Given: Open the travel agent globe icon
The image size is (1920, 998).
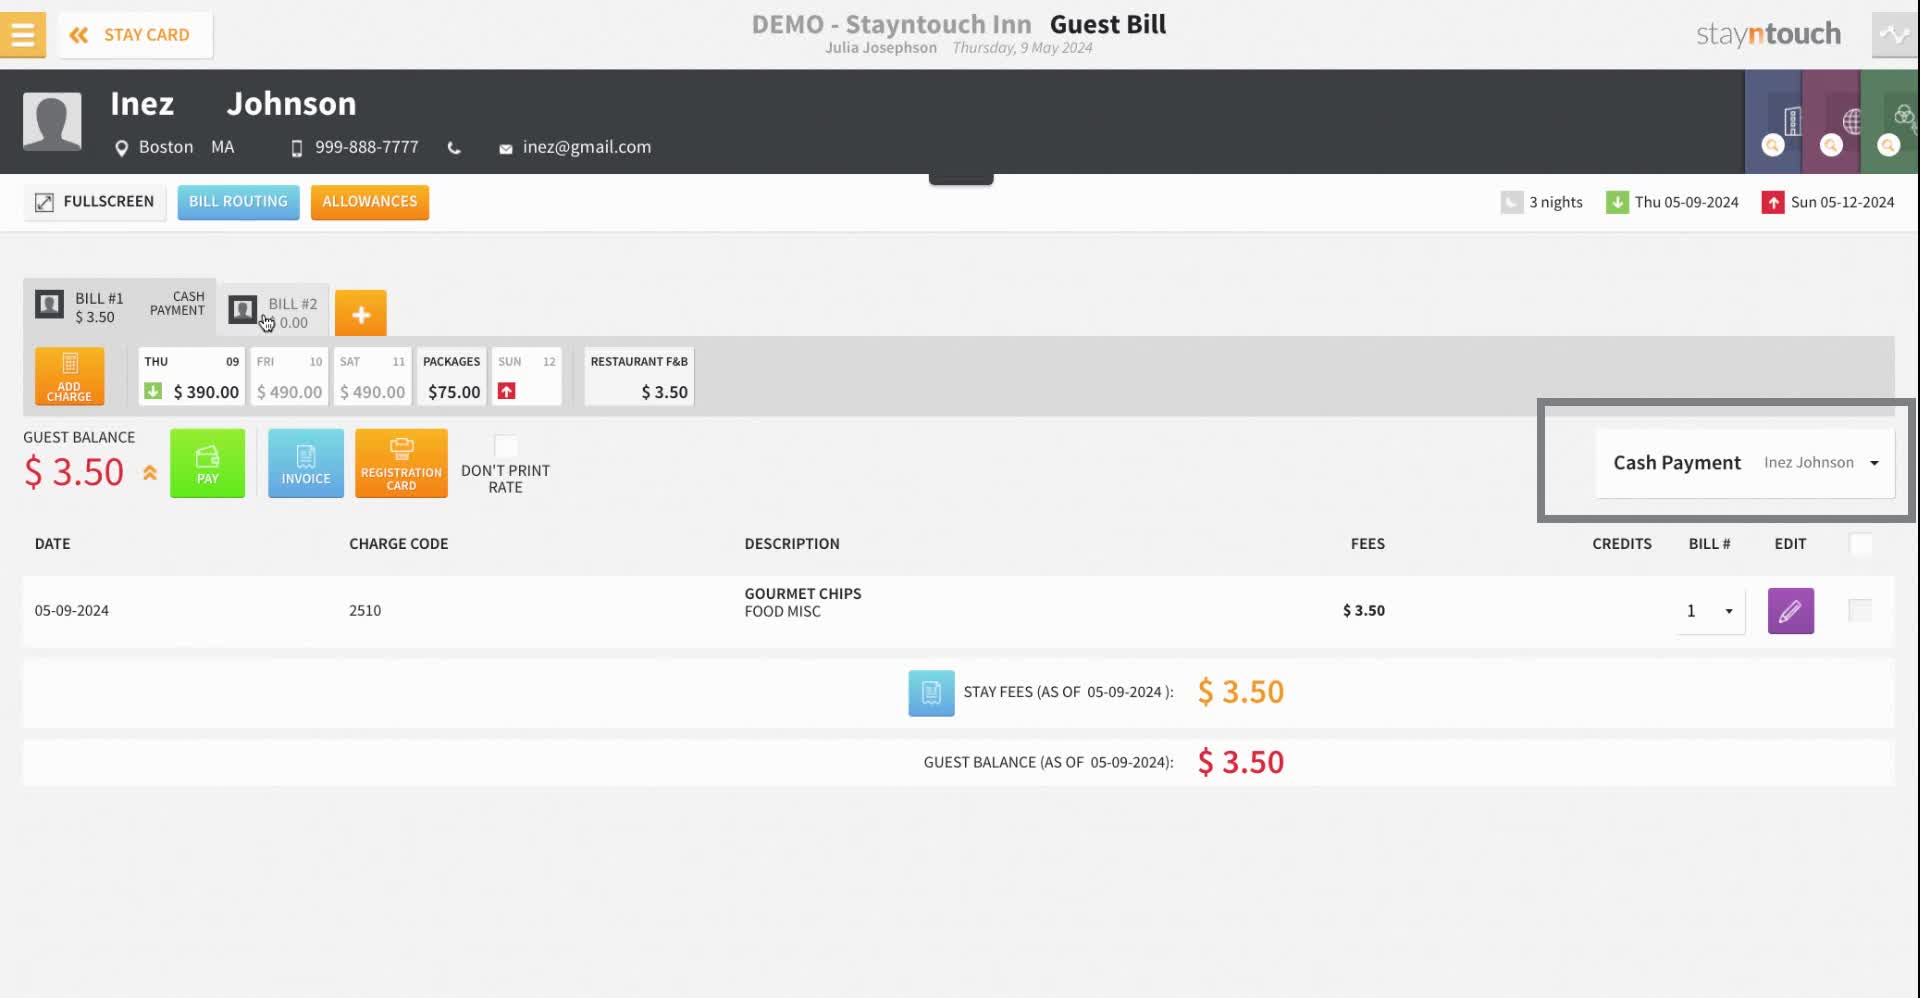Looking at the screenshot, I should pyautogui.click(x=1851, y=121).
